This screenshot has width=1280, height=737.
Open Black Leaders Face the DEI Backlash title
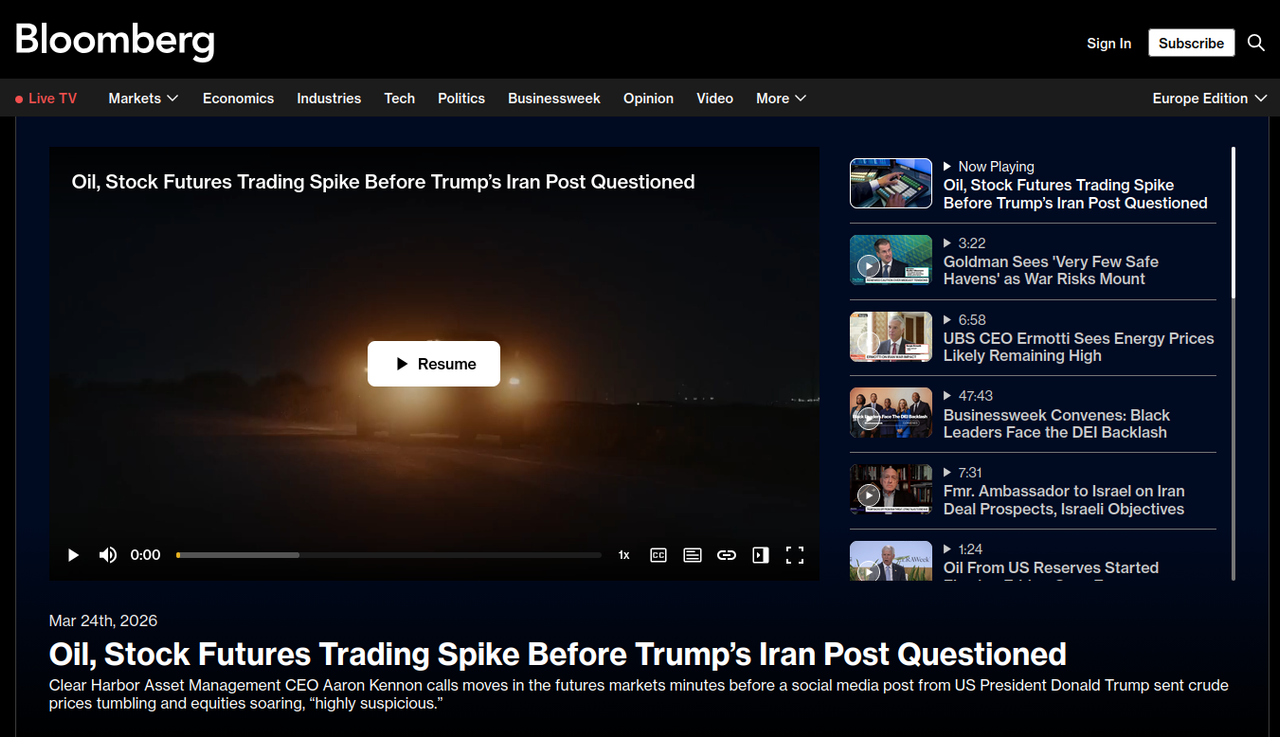pos(1056,424)
